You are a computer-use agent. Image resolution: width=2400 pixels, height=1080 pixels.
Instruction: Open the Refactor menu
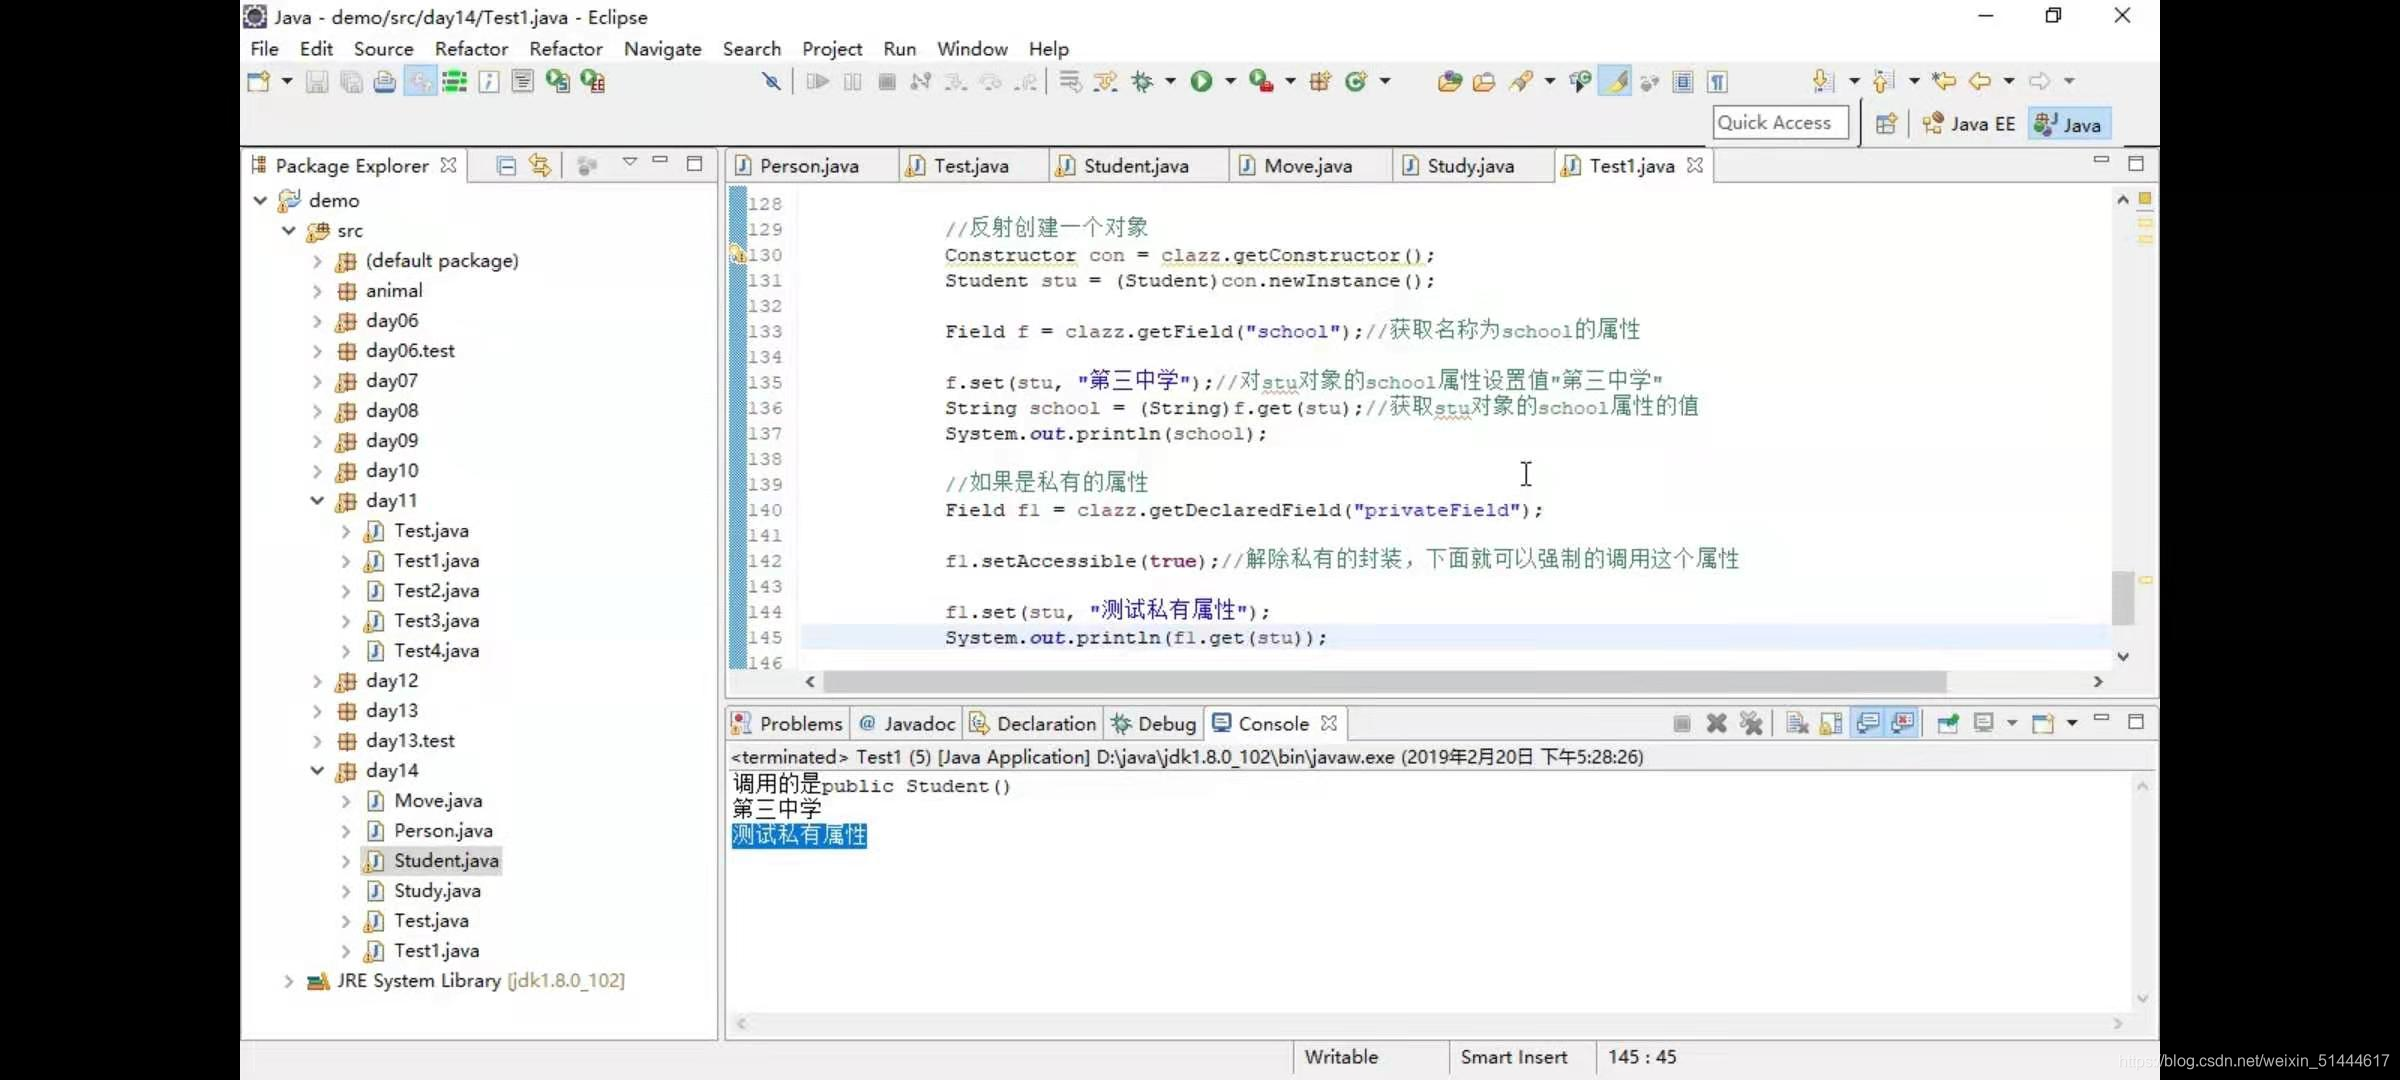[x=471, y=49]
